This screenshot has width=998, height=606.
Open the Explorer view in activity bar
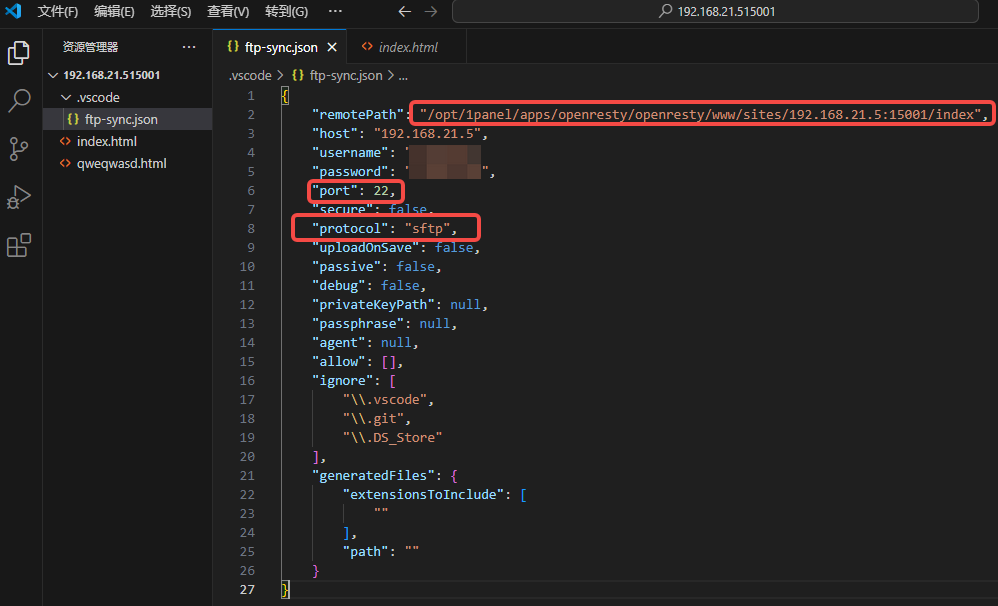[x=19, y=53]
